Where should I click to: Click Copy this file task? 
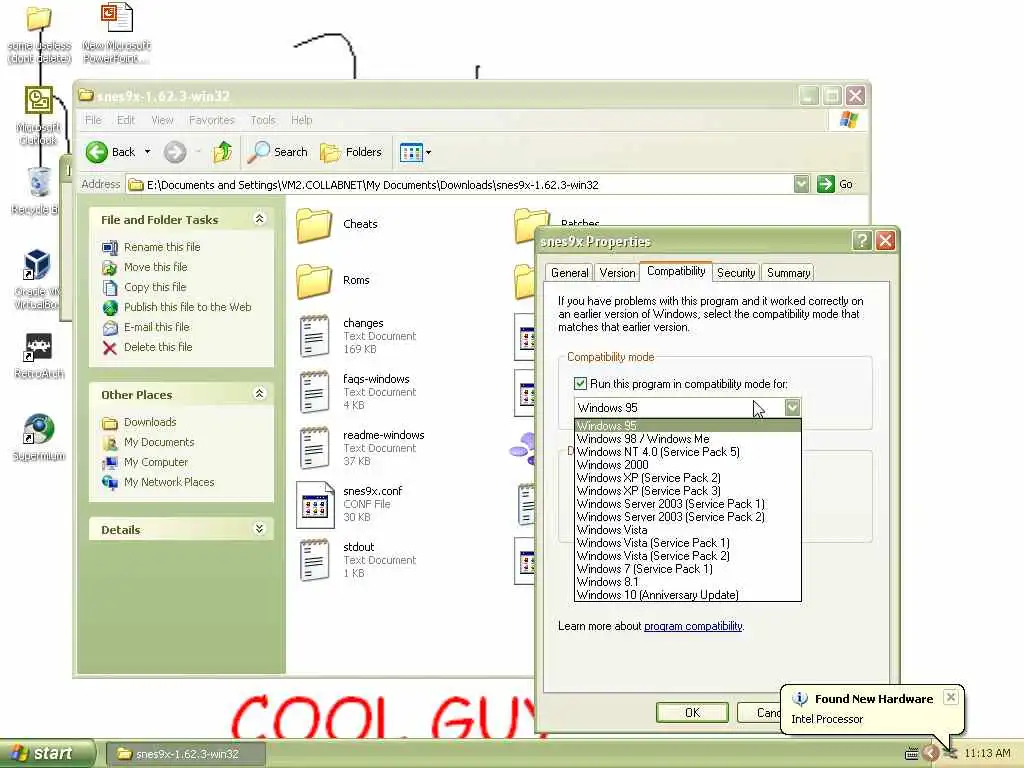coord(155,287)
